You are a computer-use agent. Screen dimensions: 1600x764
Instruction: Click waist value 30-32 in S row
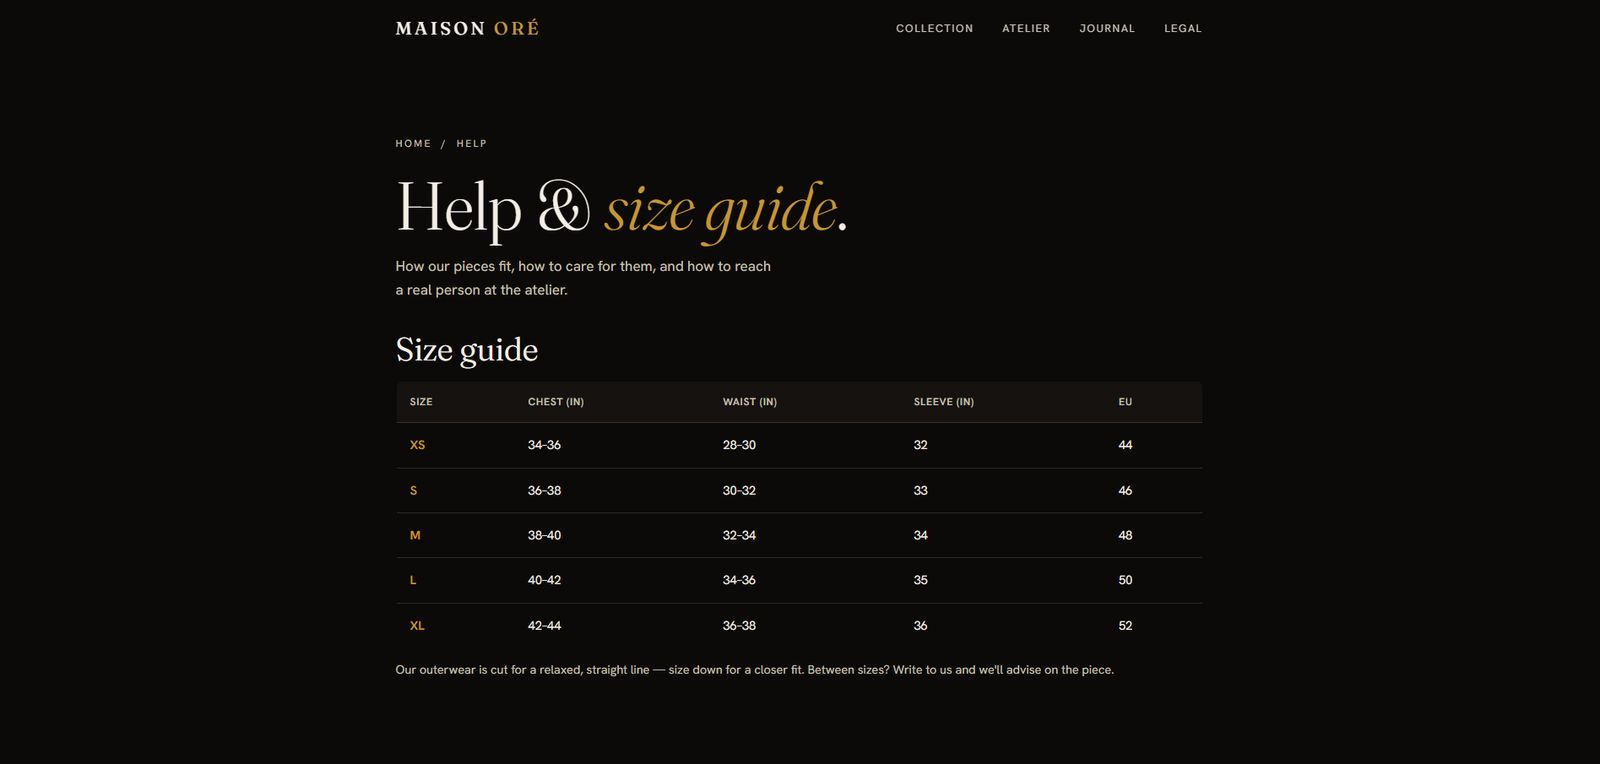point(739,491)
